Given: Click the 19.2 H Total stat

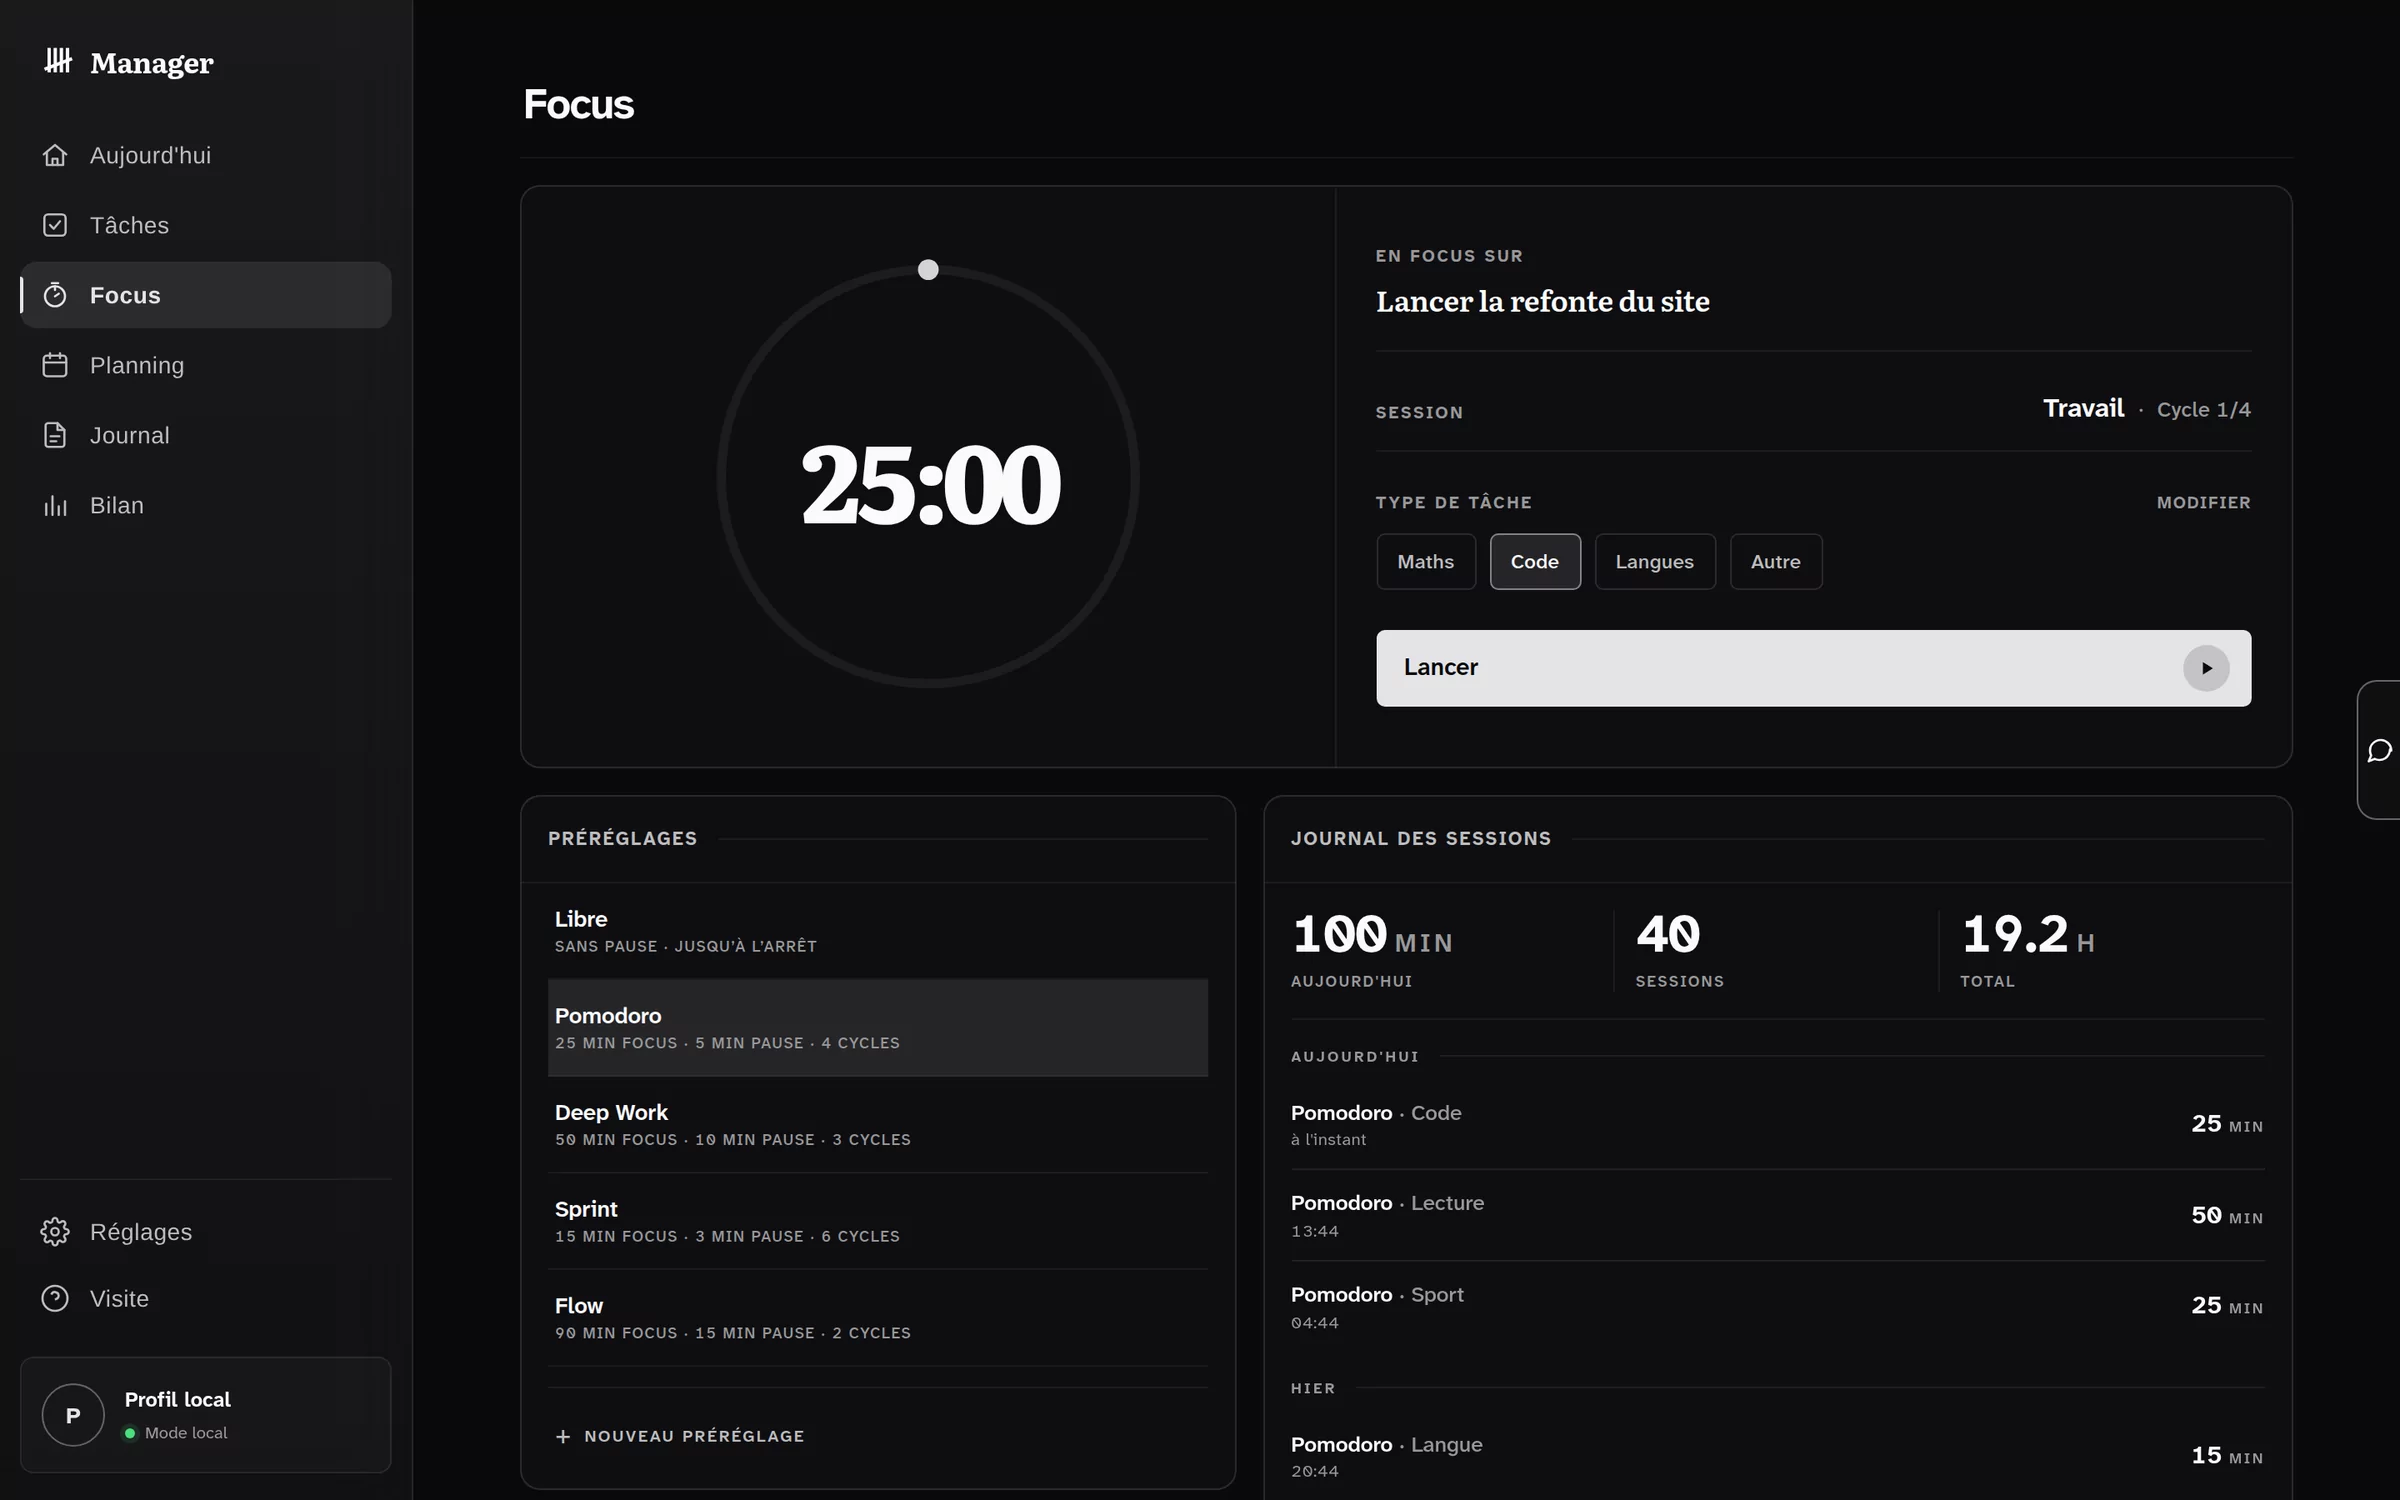Looking at the screenshot, I should pyautogui.click(x=2027, y=950).
